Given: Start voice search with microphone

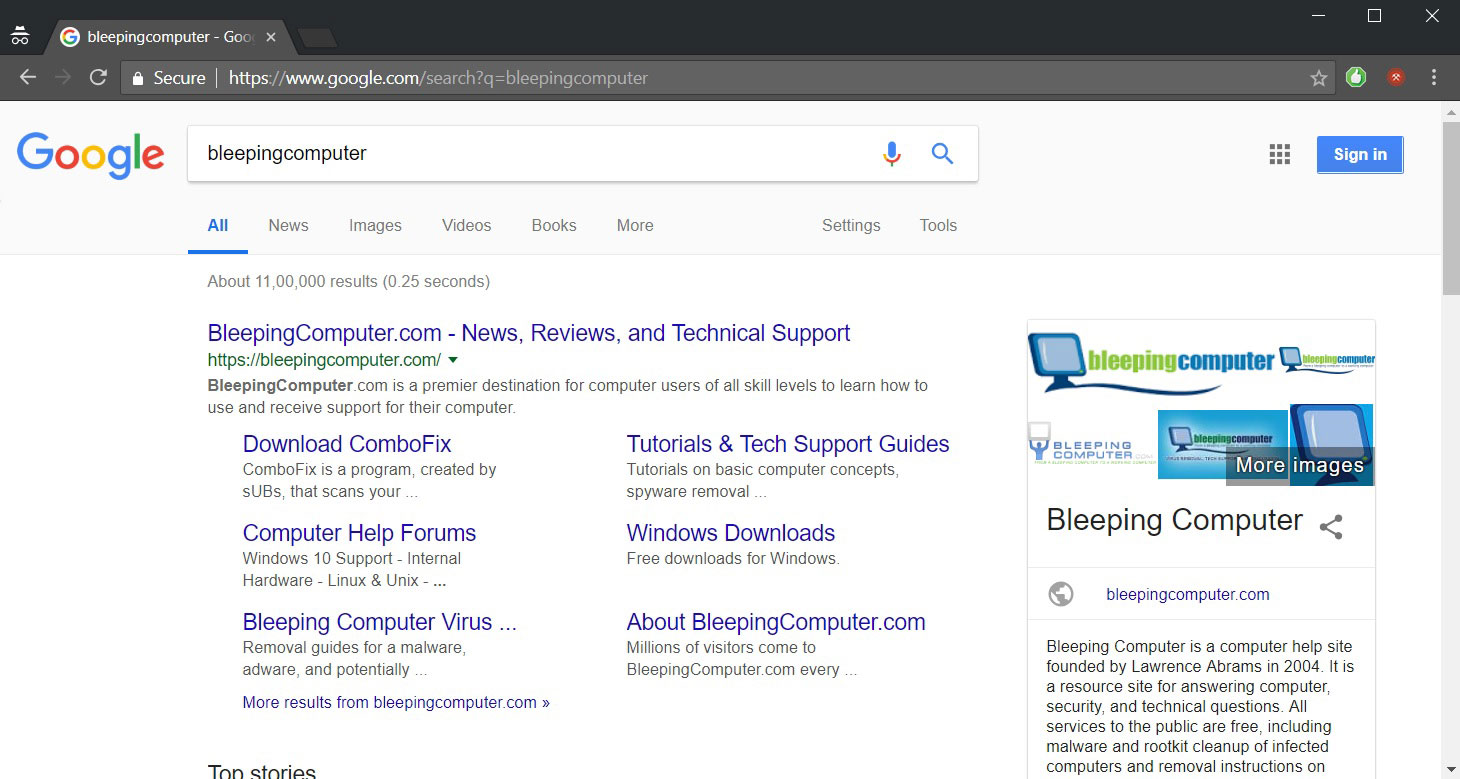Looking at the screenshot, I should [x=892, y=153].
